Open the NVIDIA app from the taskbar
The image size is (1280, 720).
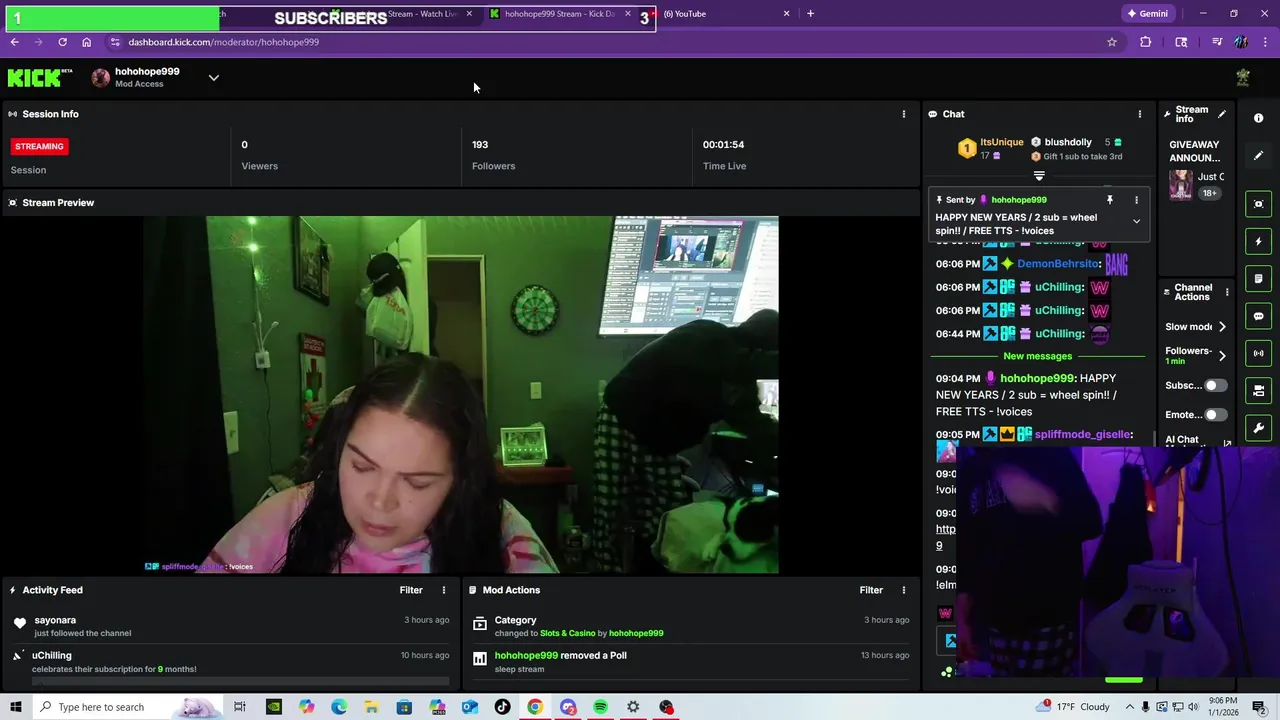273,707
